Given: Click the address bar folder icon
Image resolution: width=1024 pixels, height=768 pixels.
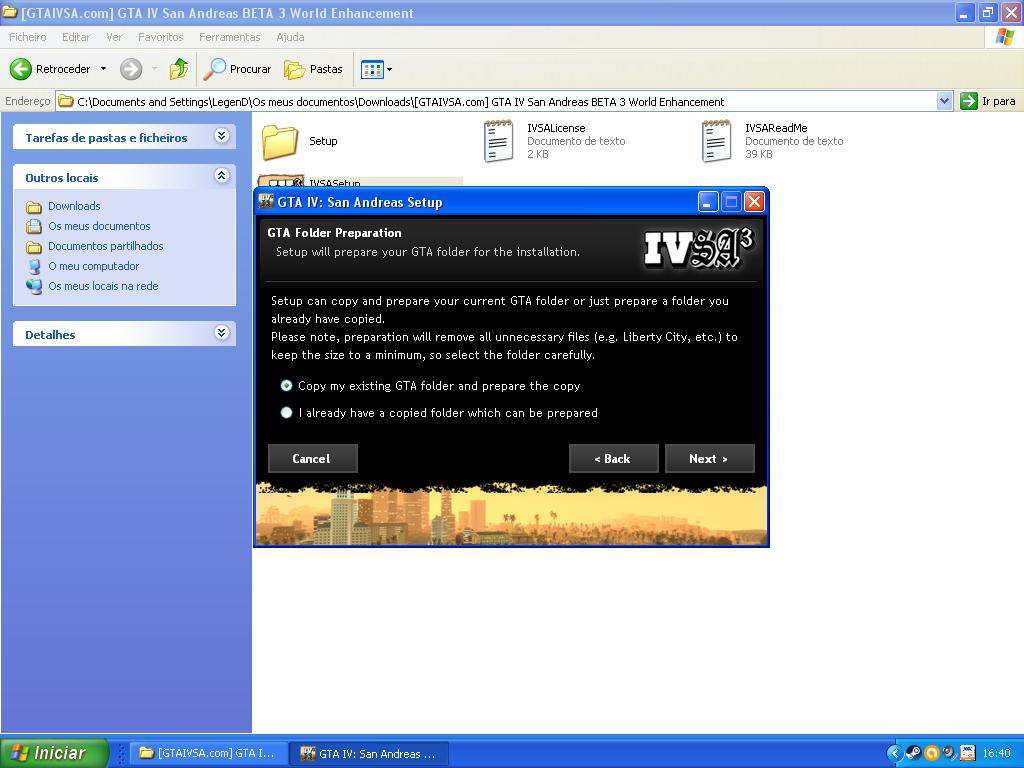Looking at the screenshot, I should pos(65,101).
